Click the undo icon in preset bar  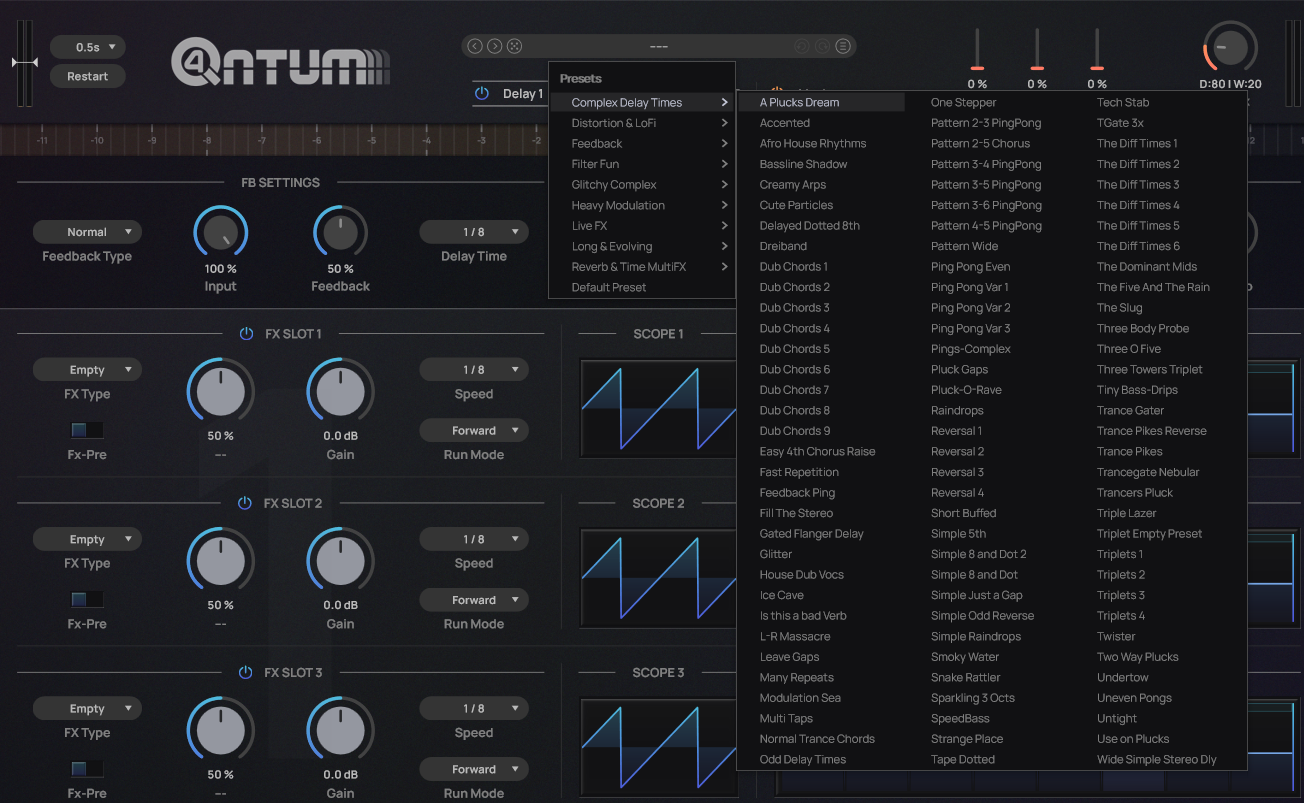click(x=801, y=46)
